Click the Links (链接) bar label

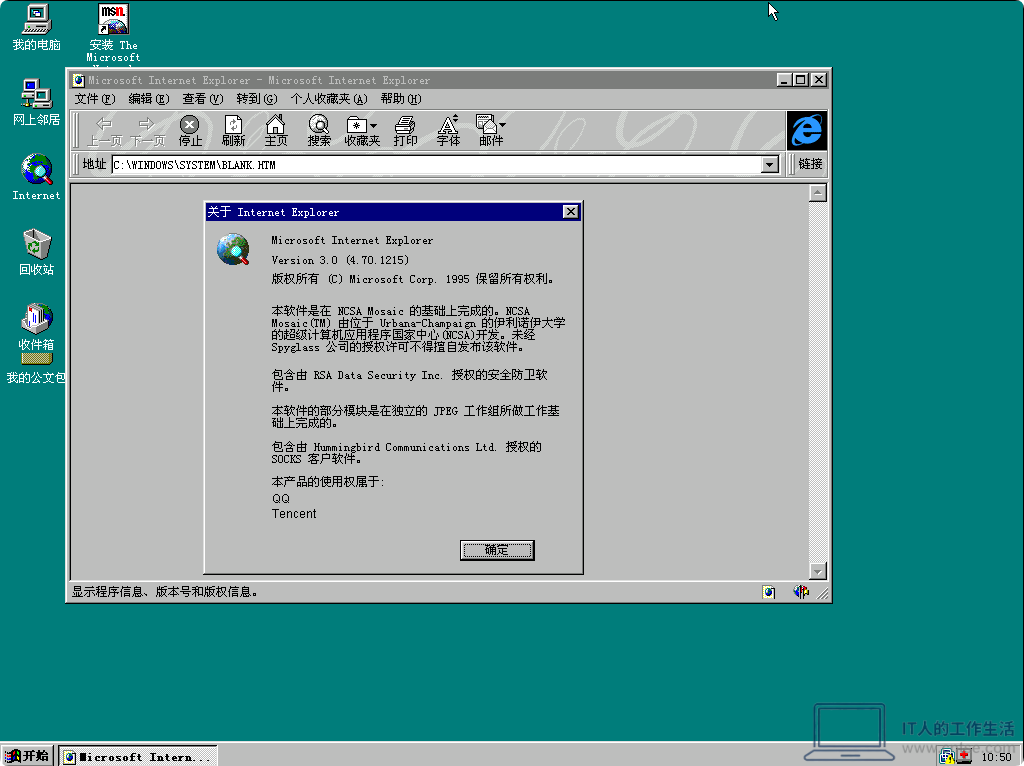[810, 164]
